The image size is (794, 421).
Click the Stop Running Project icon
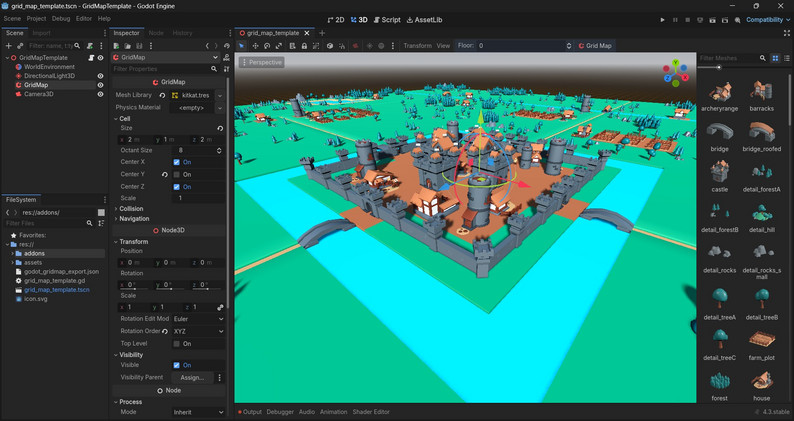point(687,20)
